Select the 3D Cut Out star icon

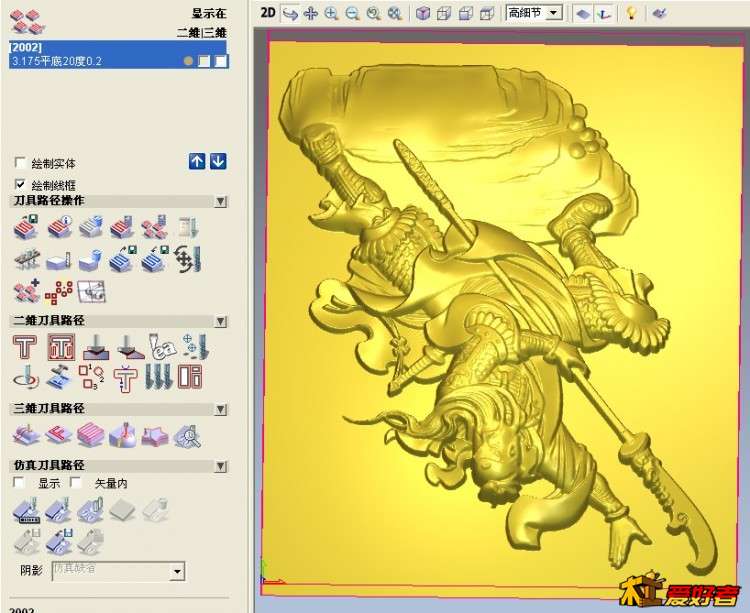155,437
